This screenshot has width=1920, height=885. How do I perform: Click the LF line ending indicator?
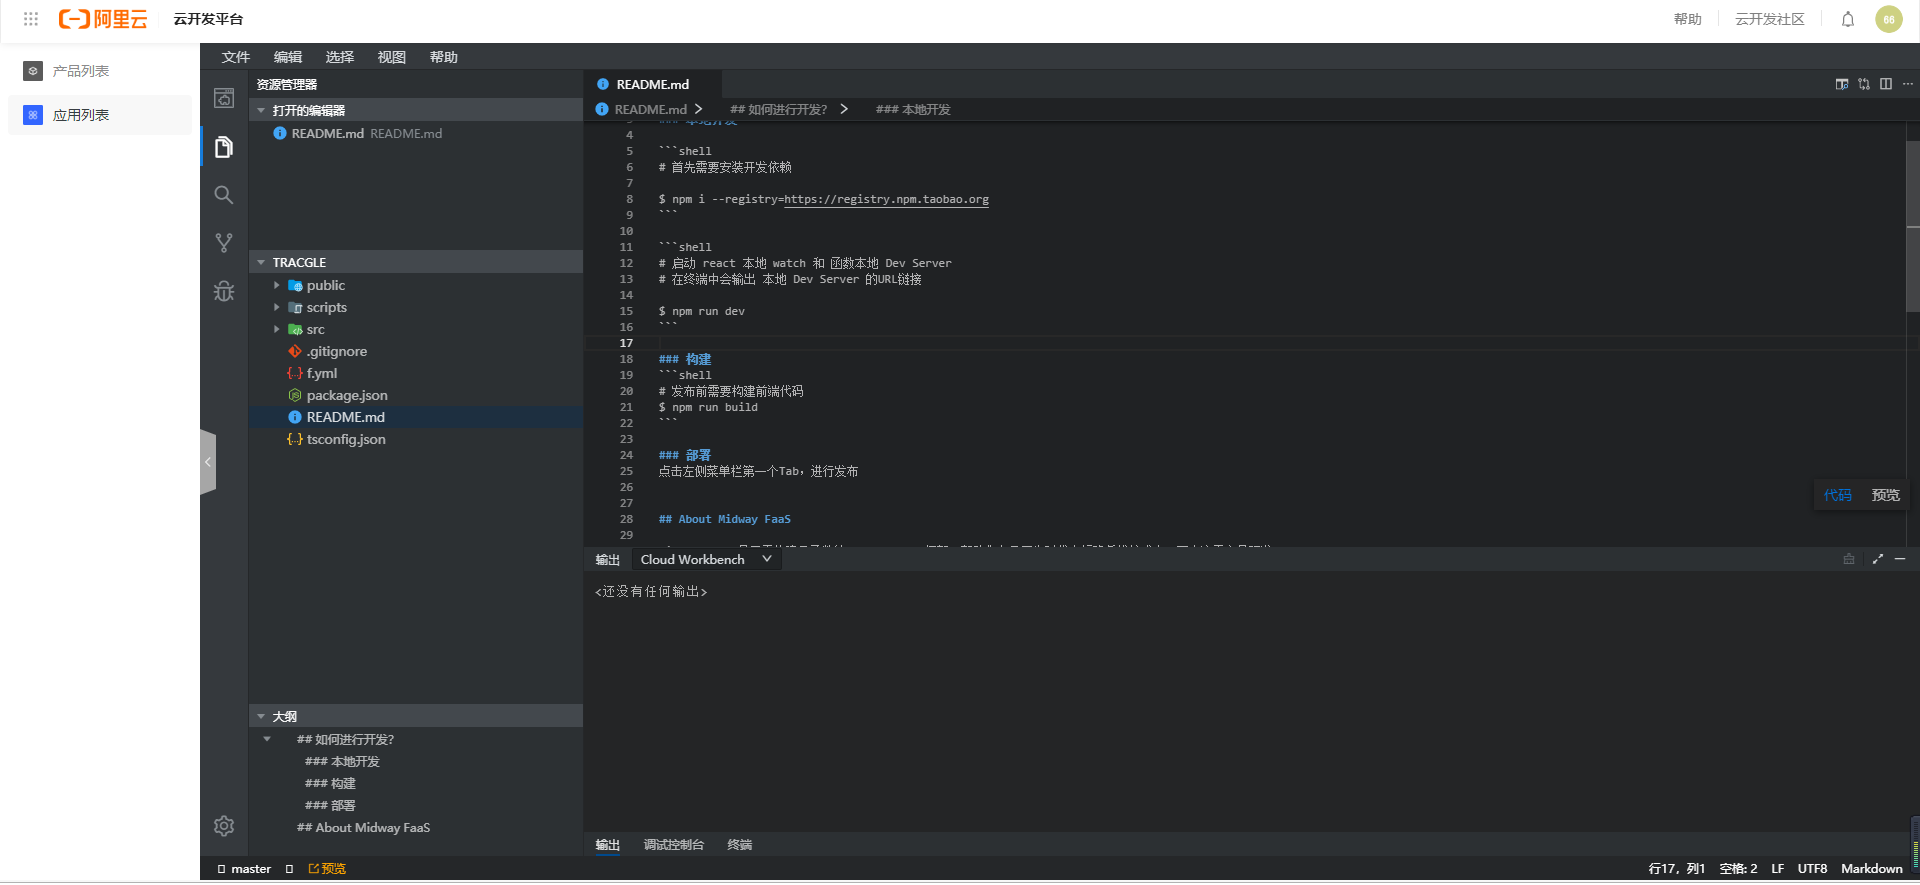pos(1778,869)
